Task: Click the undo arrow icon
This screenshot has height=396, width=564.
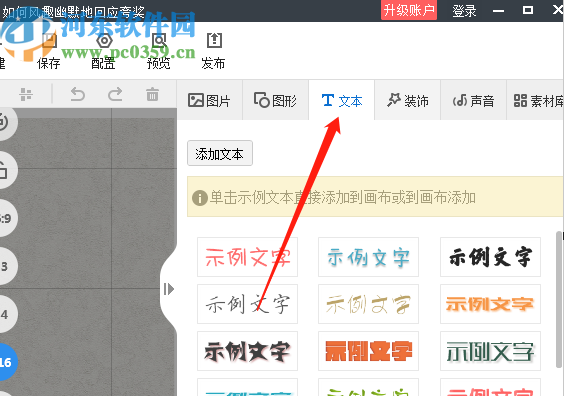Action: point(78,95)
